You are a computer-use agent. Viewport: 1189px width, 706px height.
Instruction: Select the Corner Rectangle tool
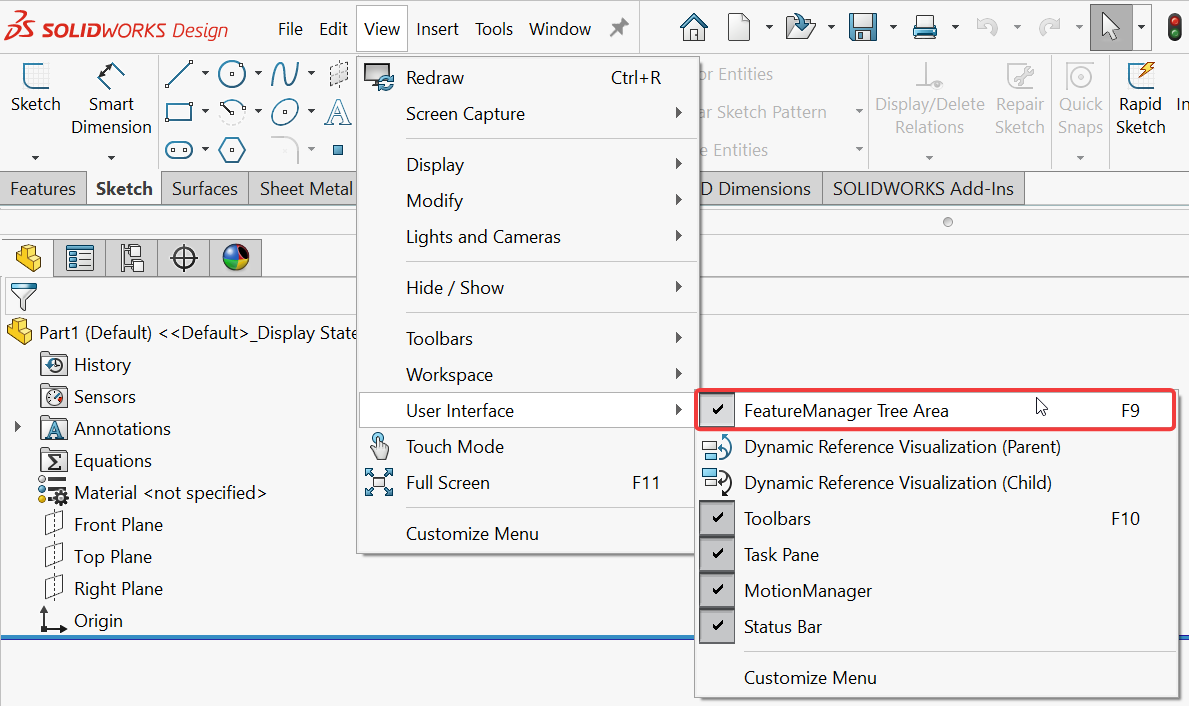point(179,111)
